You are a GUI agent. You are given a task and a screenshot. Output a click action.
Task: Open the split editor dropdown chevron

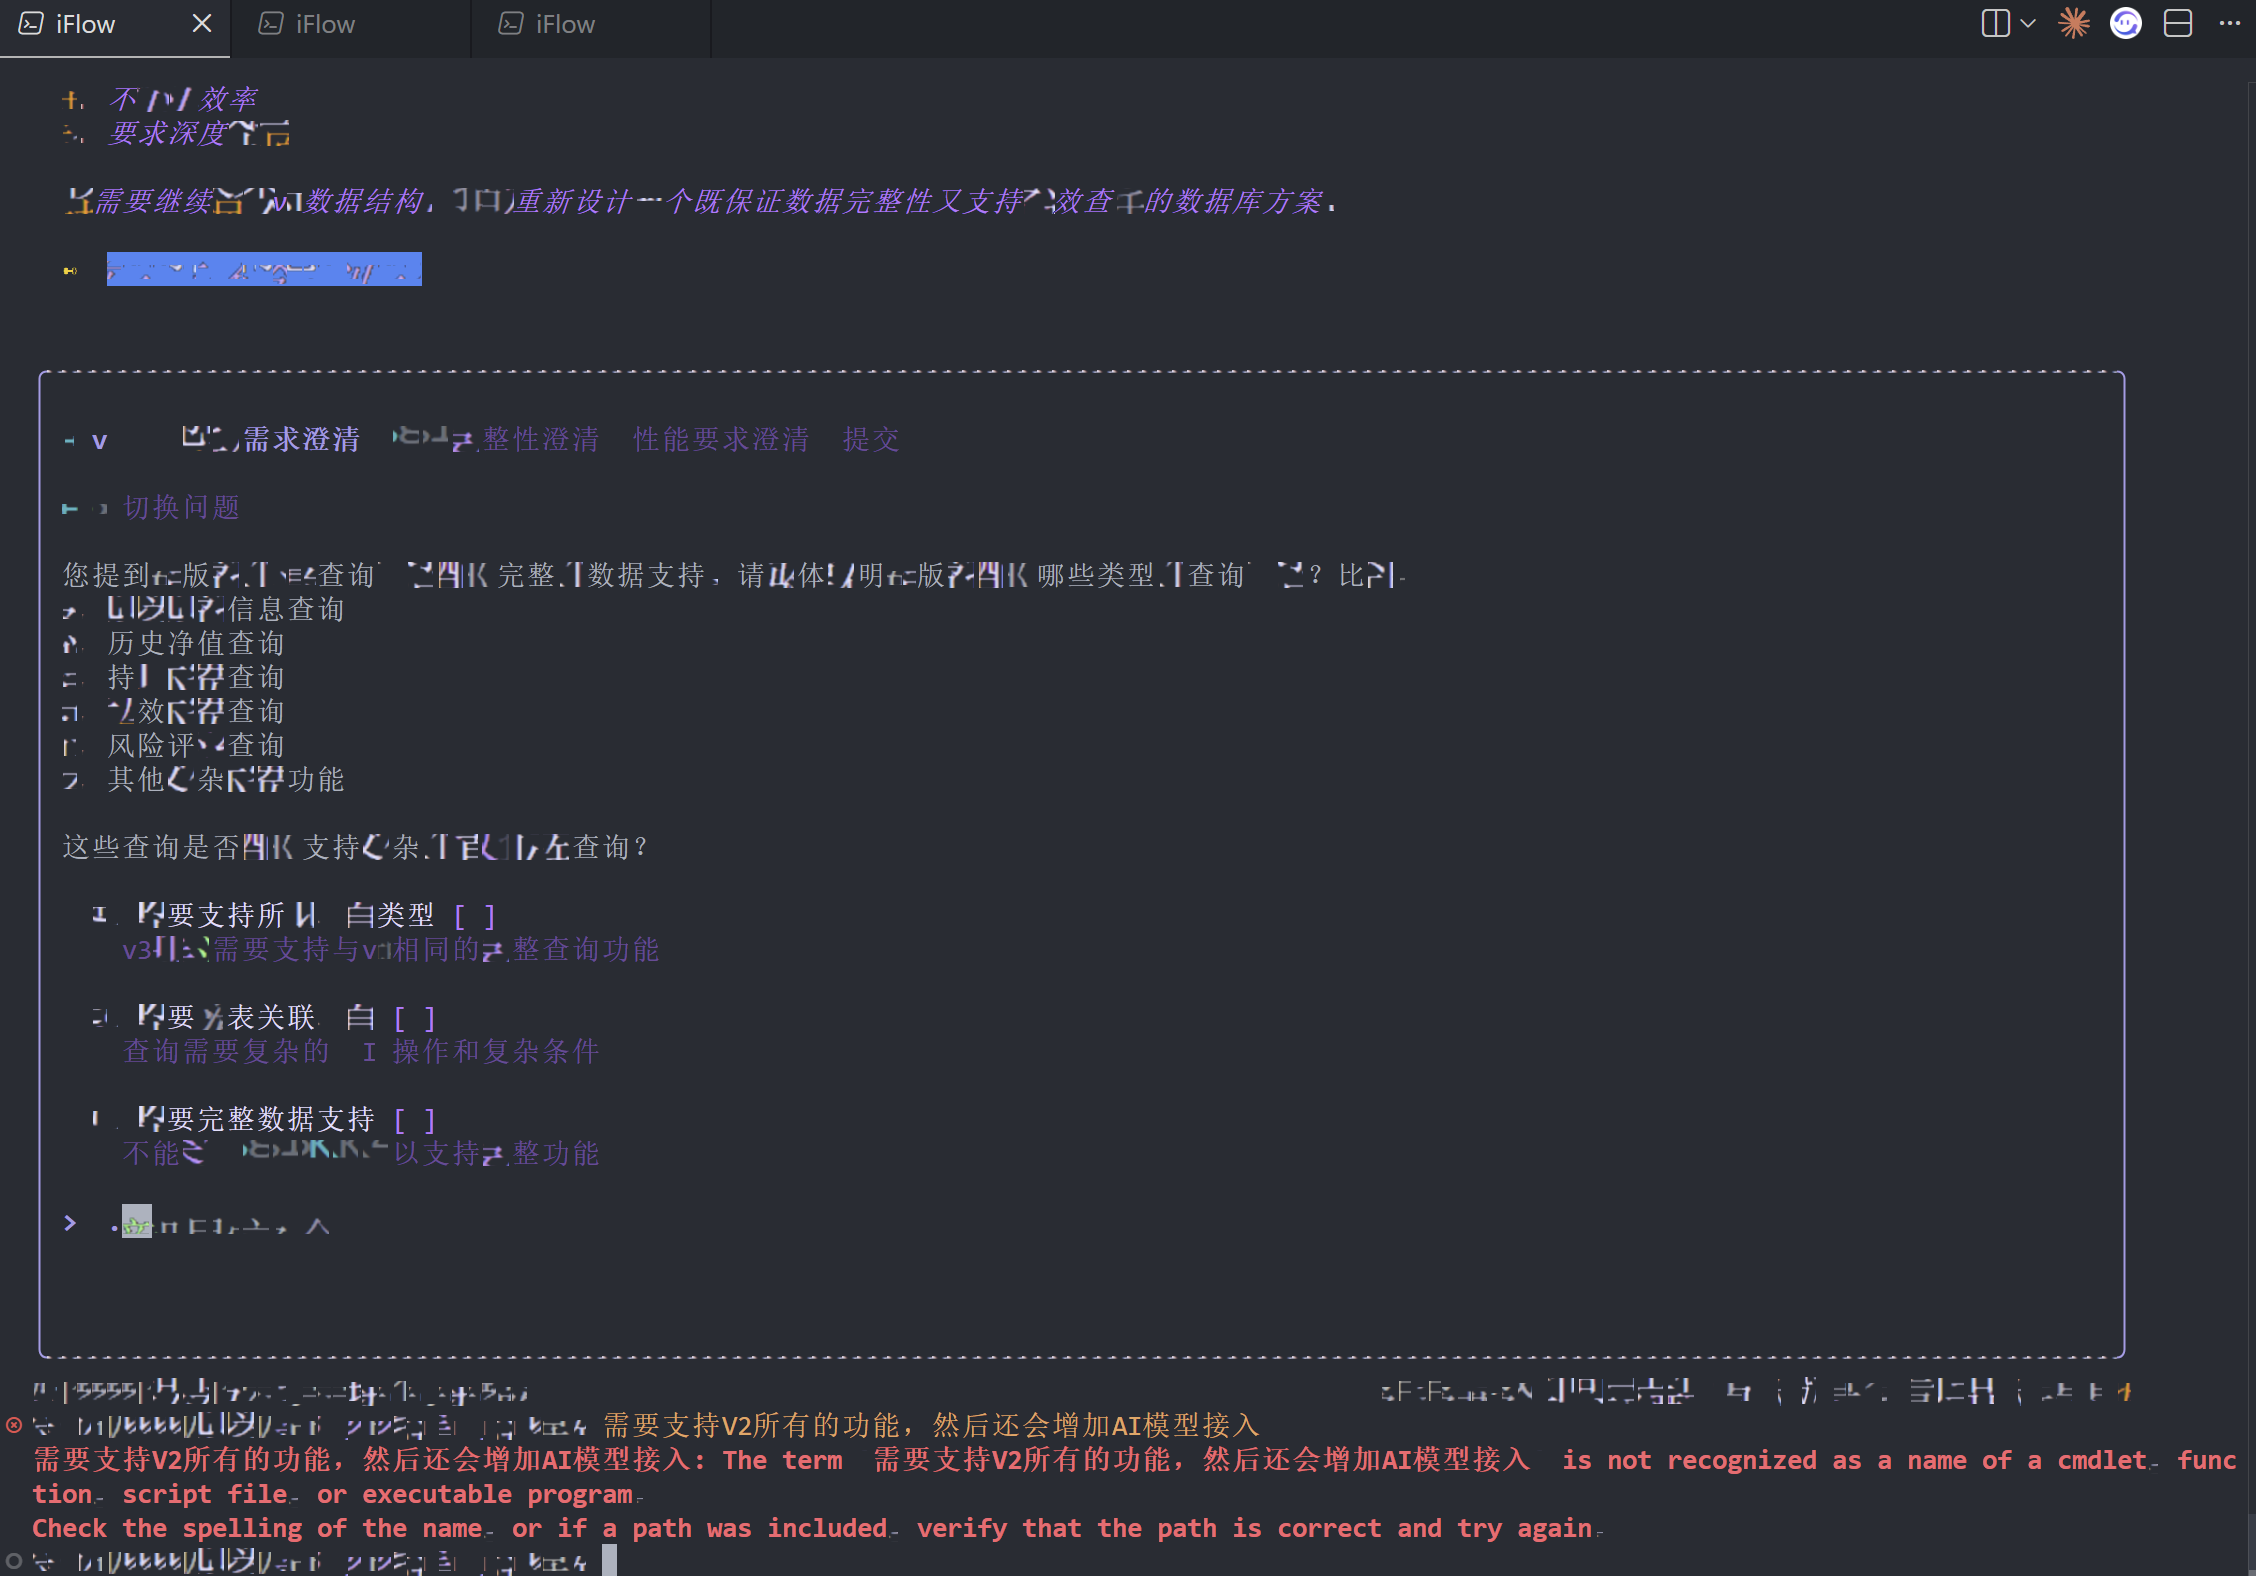click(x=2028, y=23)
